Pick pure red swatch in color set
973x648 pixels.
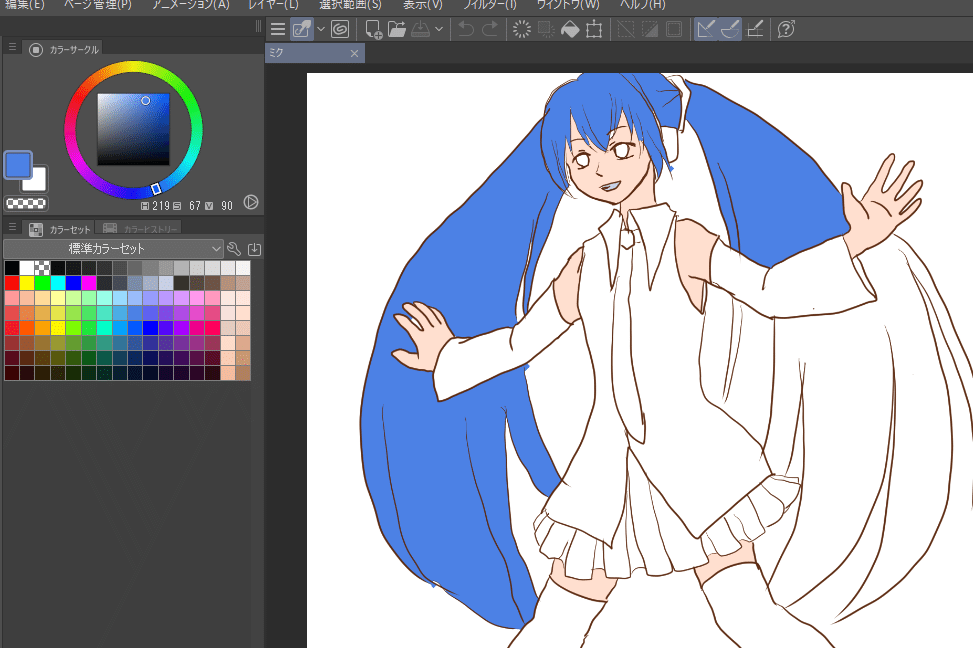(x=12, y=283)
